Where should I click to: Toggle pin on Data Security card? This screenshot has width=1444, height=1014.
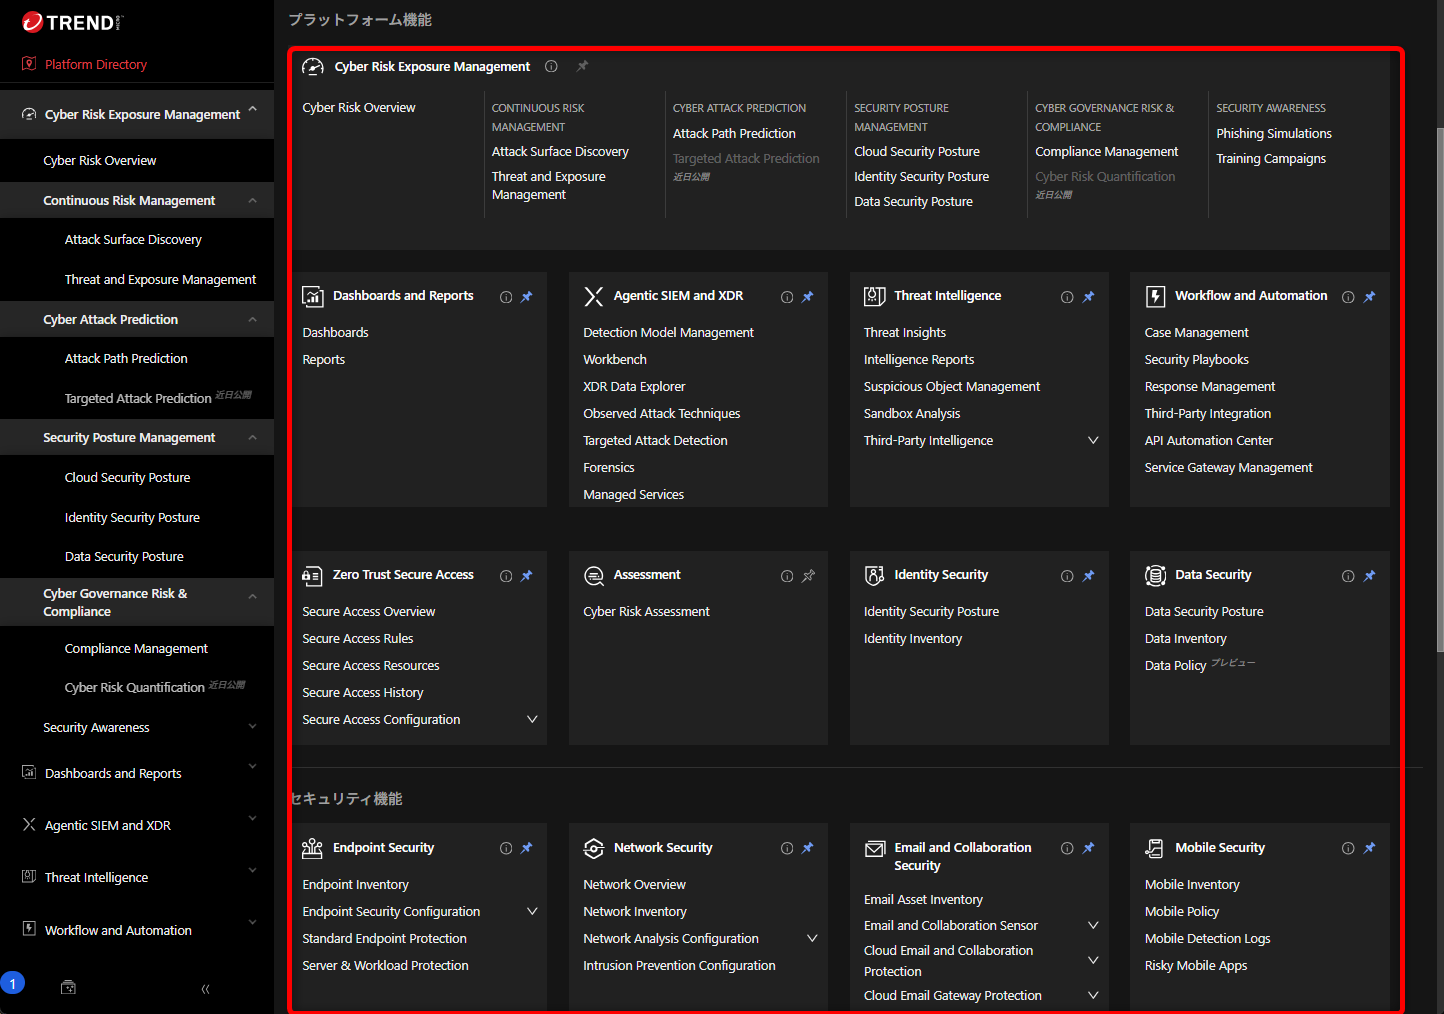point(1370,576)
